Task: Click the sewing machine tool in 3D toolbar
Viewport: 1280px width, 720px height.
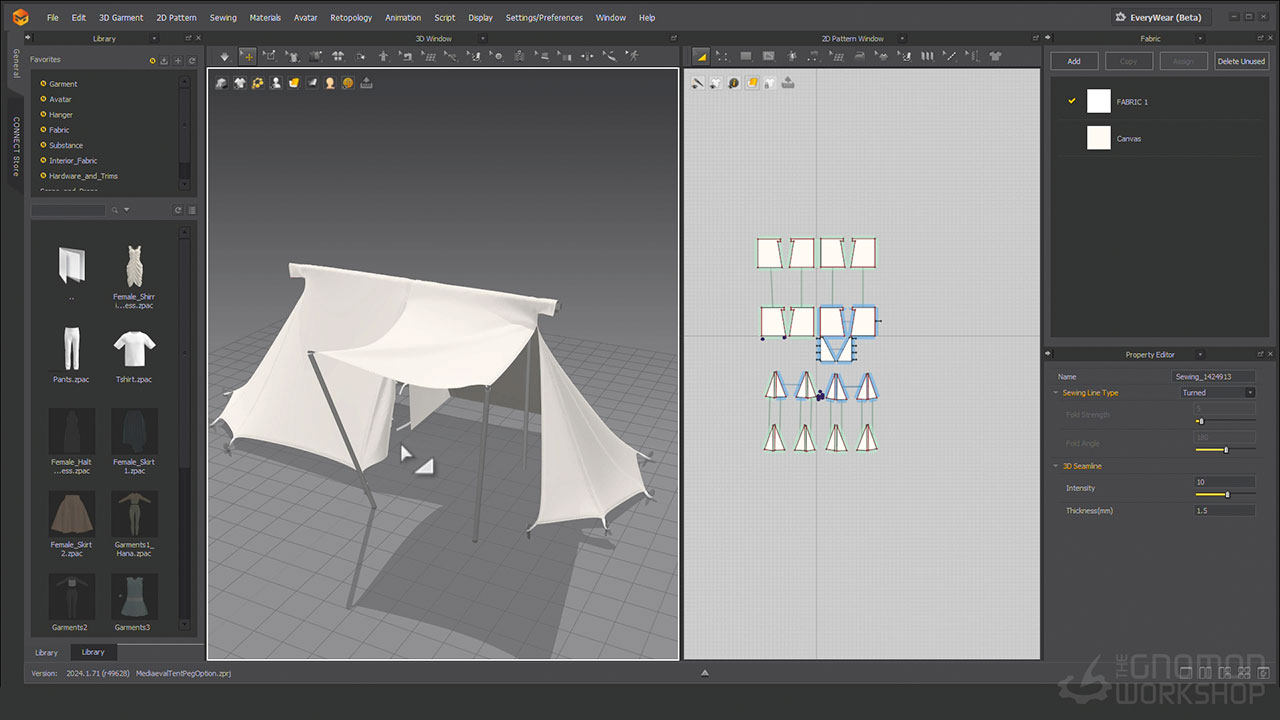Action: point(405,56)
